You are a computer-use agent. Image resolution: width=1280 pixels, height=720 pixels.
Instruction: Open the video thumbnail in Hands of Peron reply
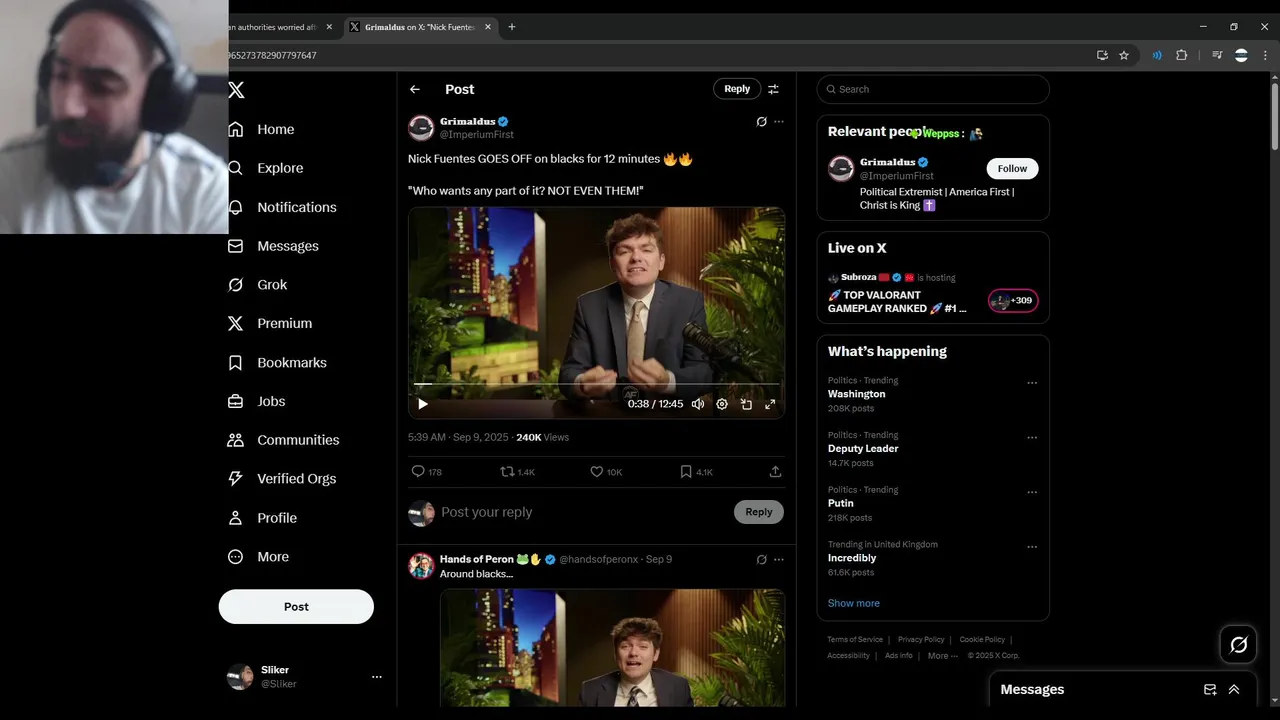point(612,648)
